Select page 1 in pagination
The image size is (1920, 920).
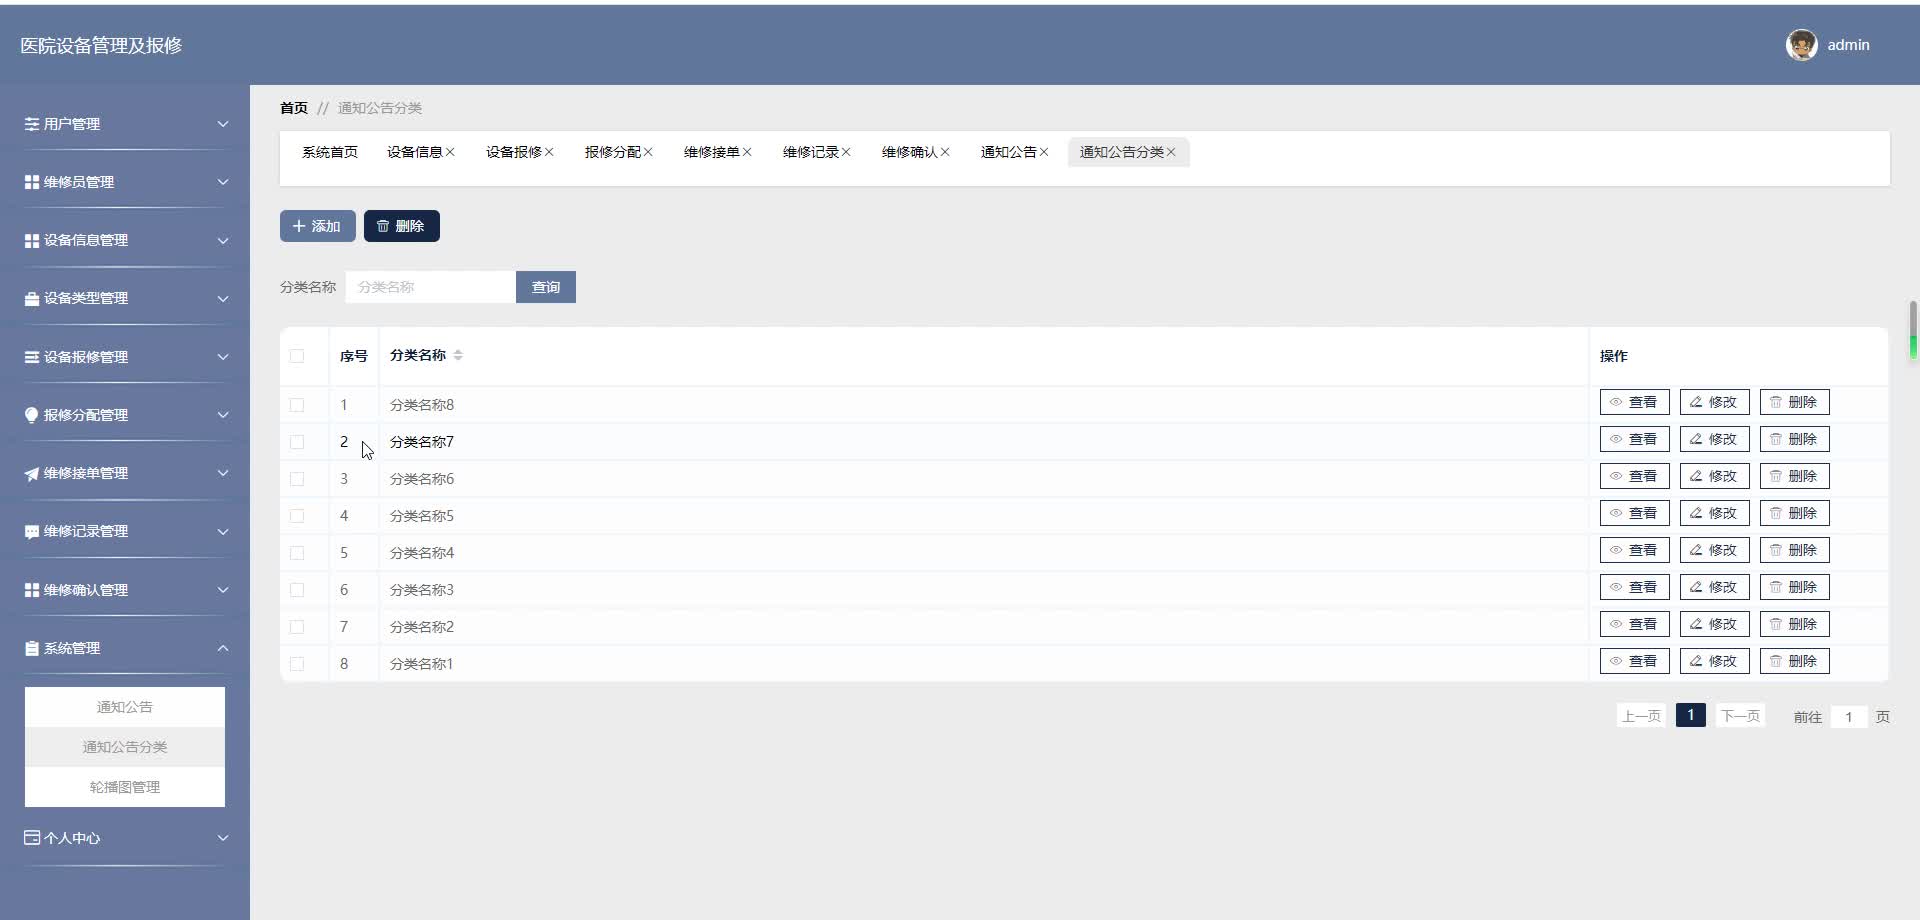1690,715
